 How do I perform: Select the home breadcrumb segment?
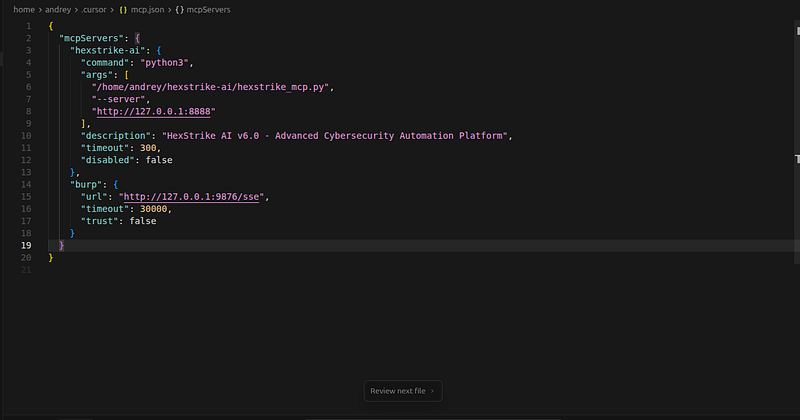tap(24, 10)
